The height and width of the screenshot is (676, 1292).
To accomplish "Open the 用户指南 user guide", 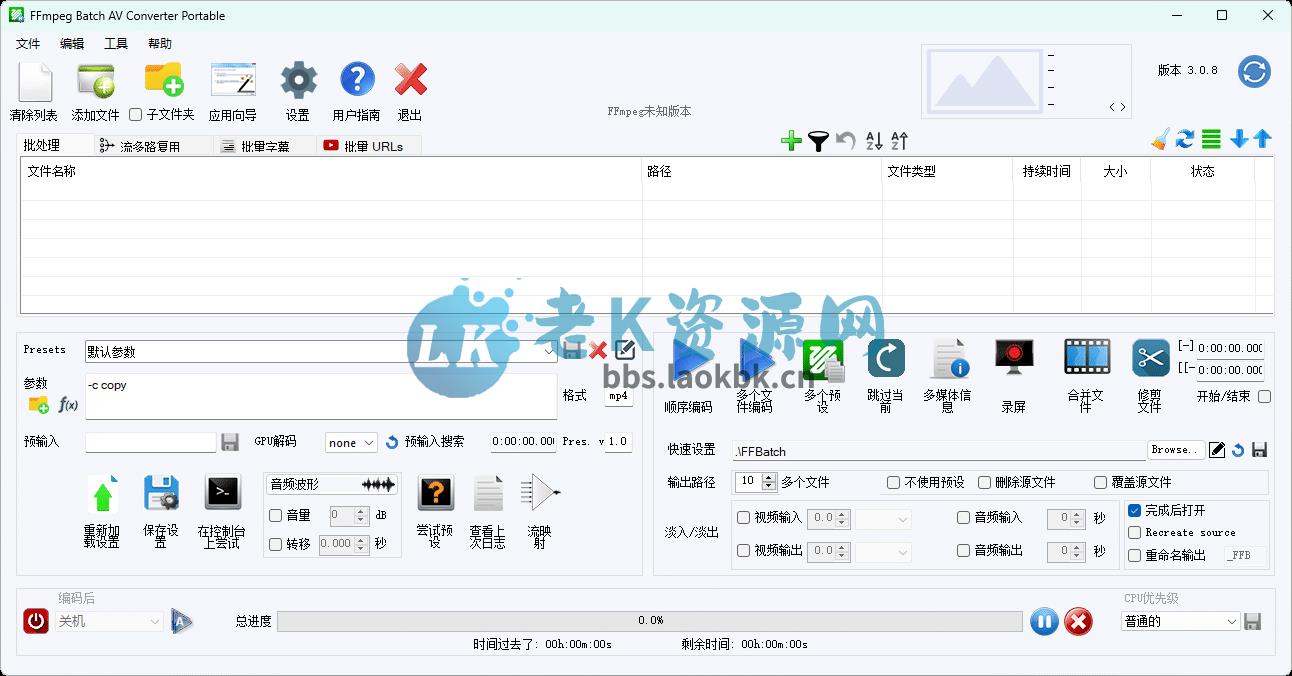I will (x=357, y=80).
